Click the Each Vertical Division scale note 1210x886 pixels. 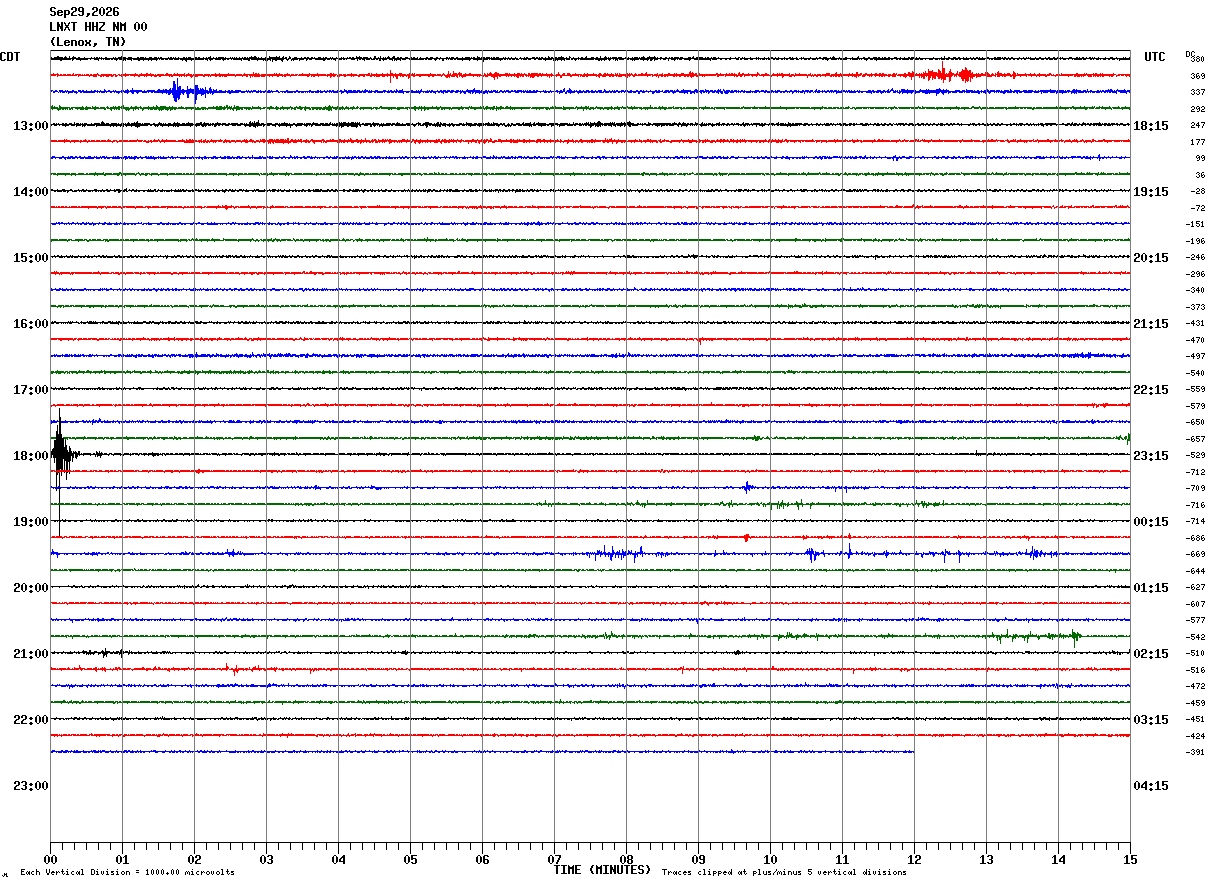pyautogui.click(x=127, y=872)
